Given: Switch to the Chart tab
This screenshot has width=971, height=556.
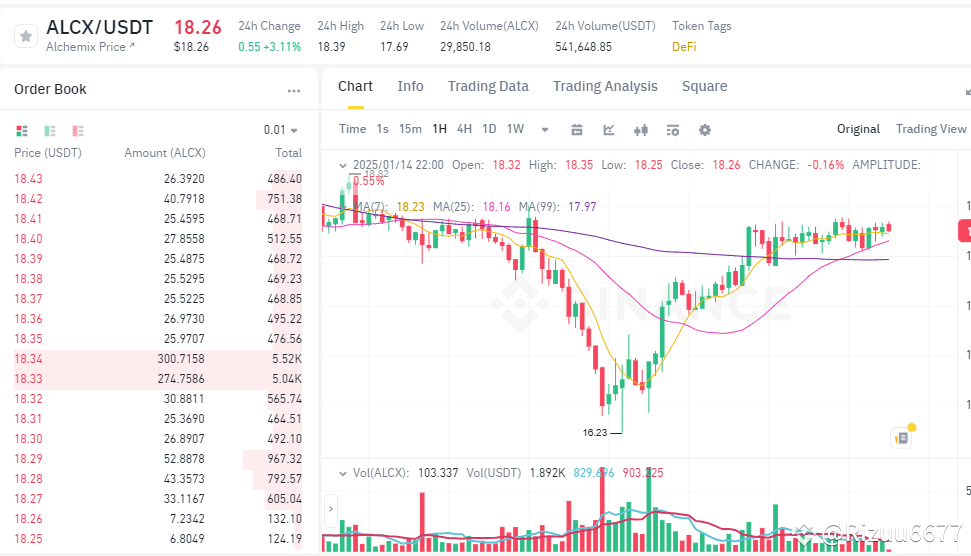Looking at the screenshot, I should click(355, 86).
